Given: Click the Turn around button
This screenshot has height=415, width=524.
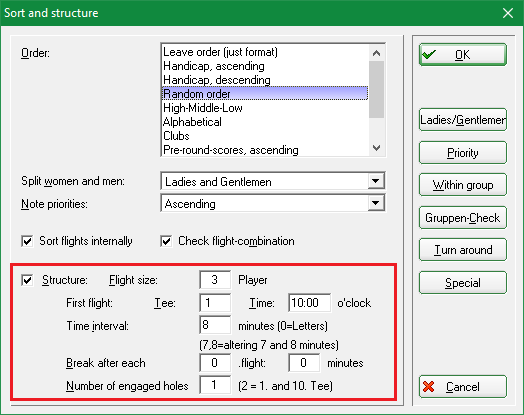Looking at the screenshot, I should point(463,250).
